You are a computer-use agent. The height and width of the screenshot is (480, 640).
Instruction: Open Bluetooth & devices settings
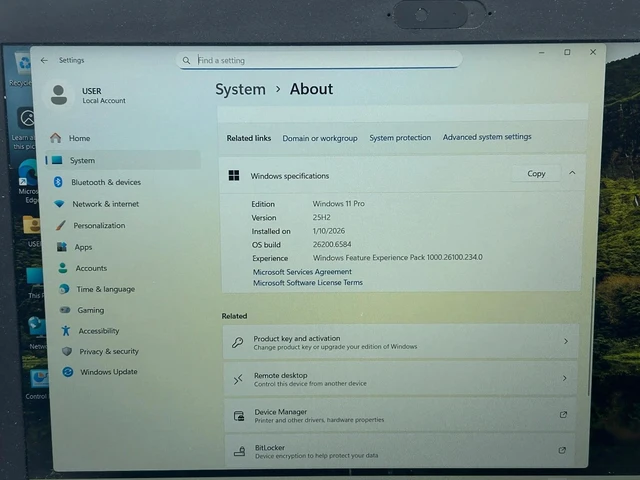pyautogui.click(x=106, y=182)
